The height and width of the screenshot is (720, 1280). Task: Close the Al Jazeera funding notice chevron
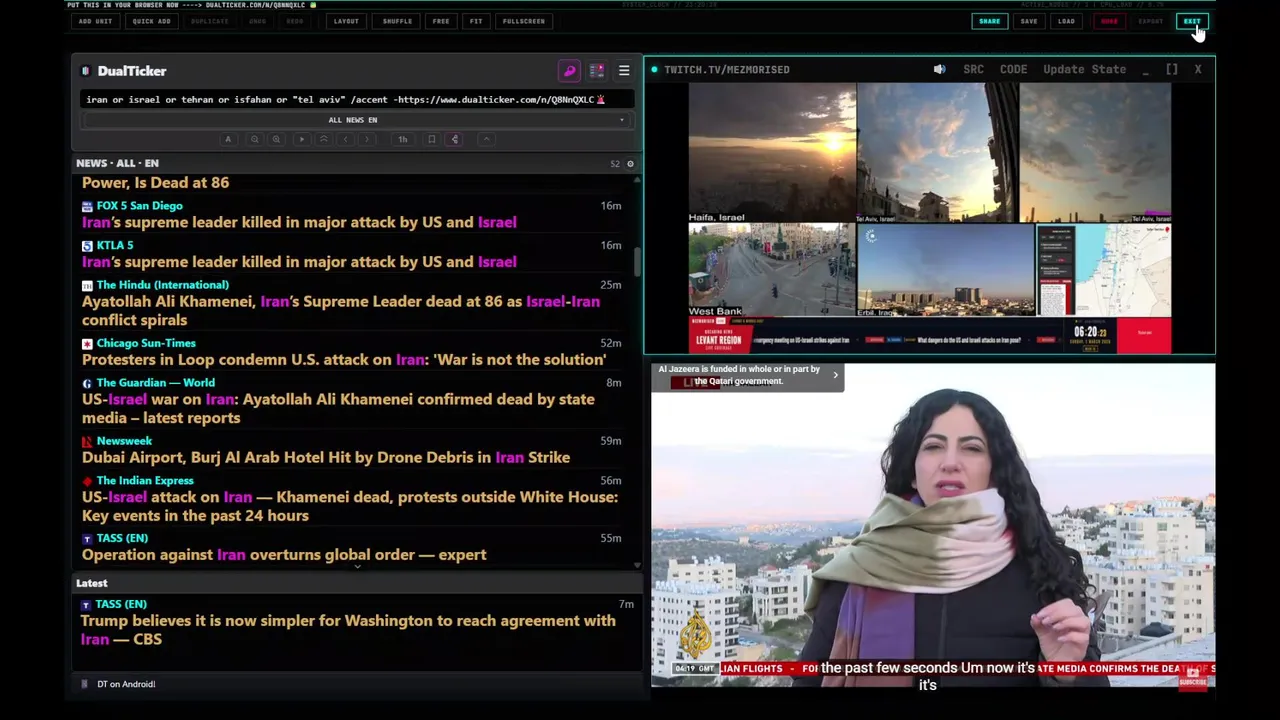pos(835,375)
